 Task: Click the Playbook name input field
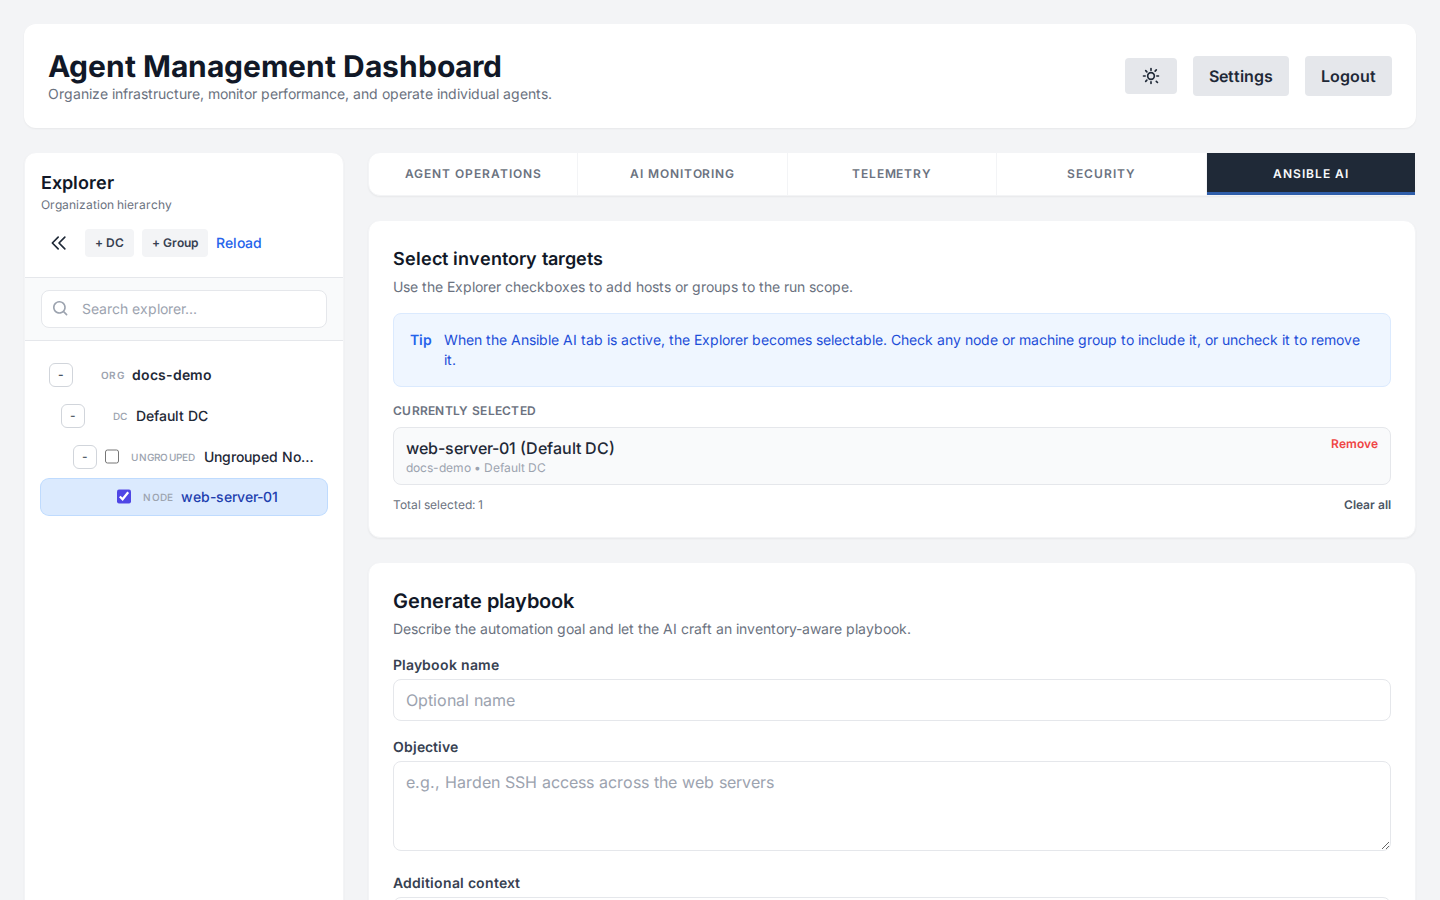(891, 700)
